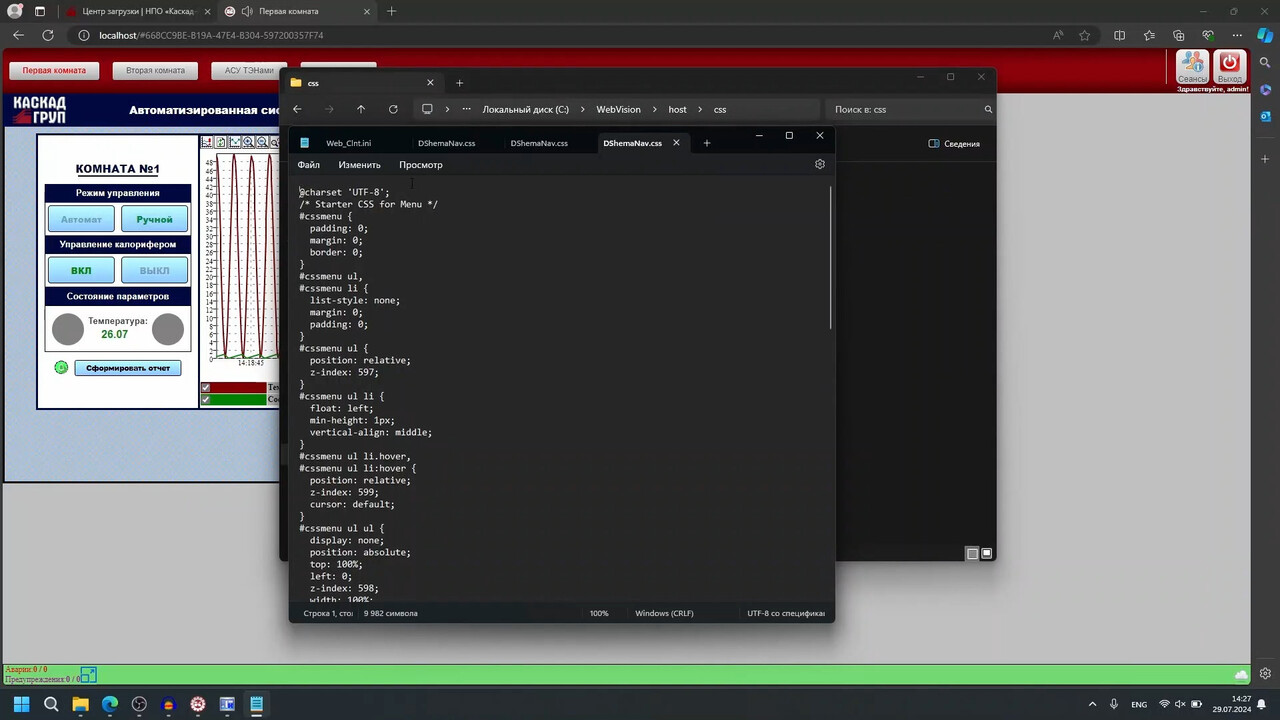Expand the breadcrumb ellipsis in File Explorer
1280x720 pixels.
tap(466, 109)
